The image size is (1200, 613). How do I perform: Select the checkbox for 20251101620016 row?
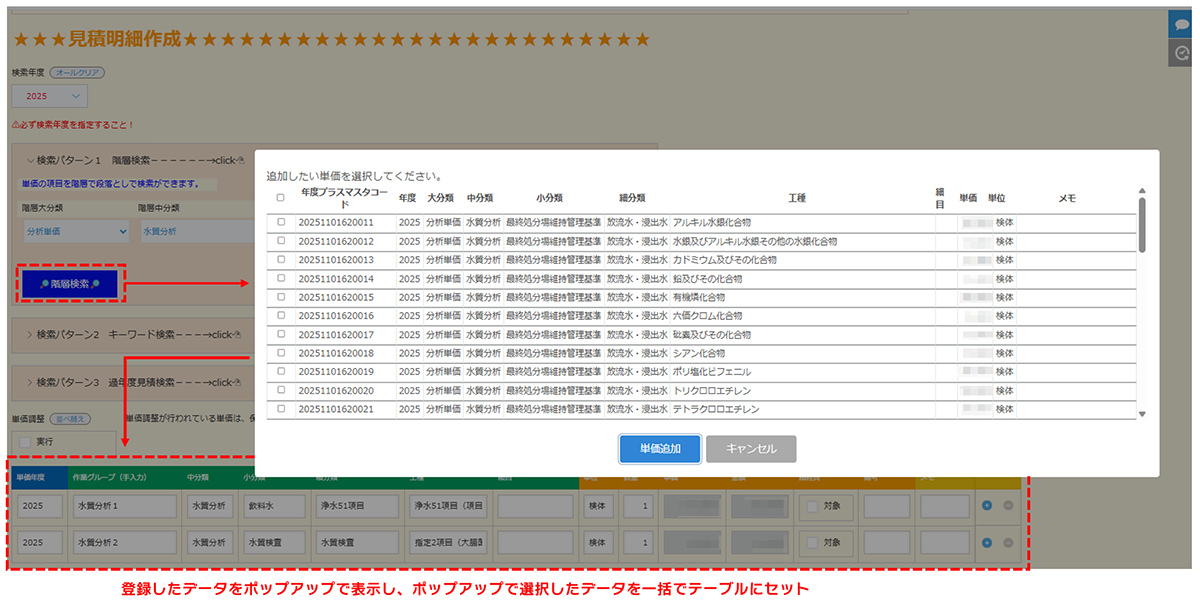pyautogui.click(x=281, y=316)
